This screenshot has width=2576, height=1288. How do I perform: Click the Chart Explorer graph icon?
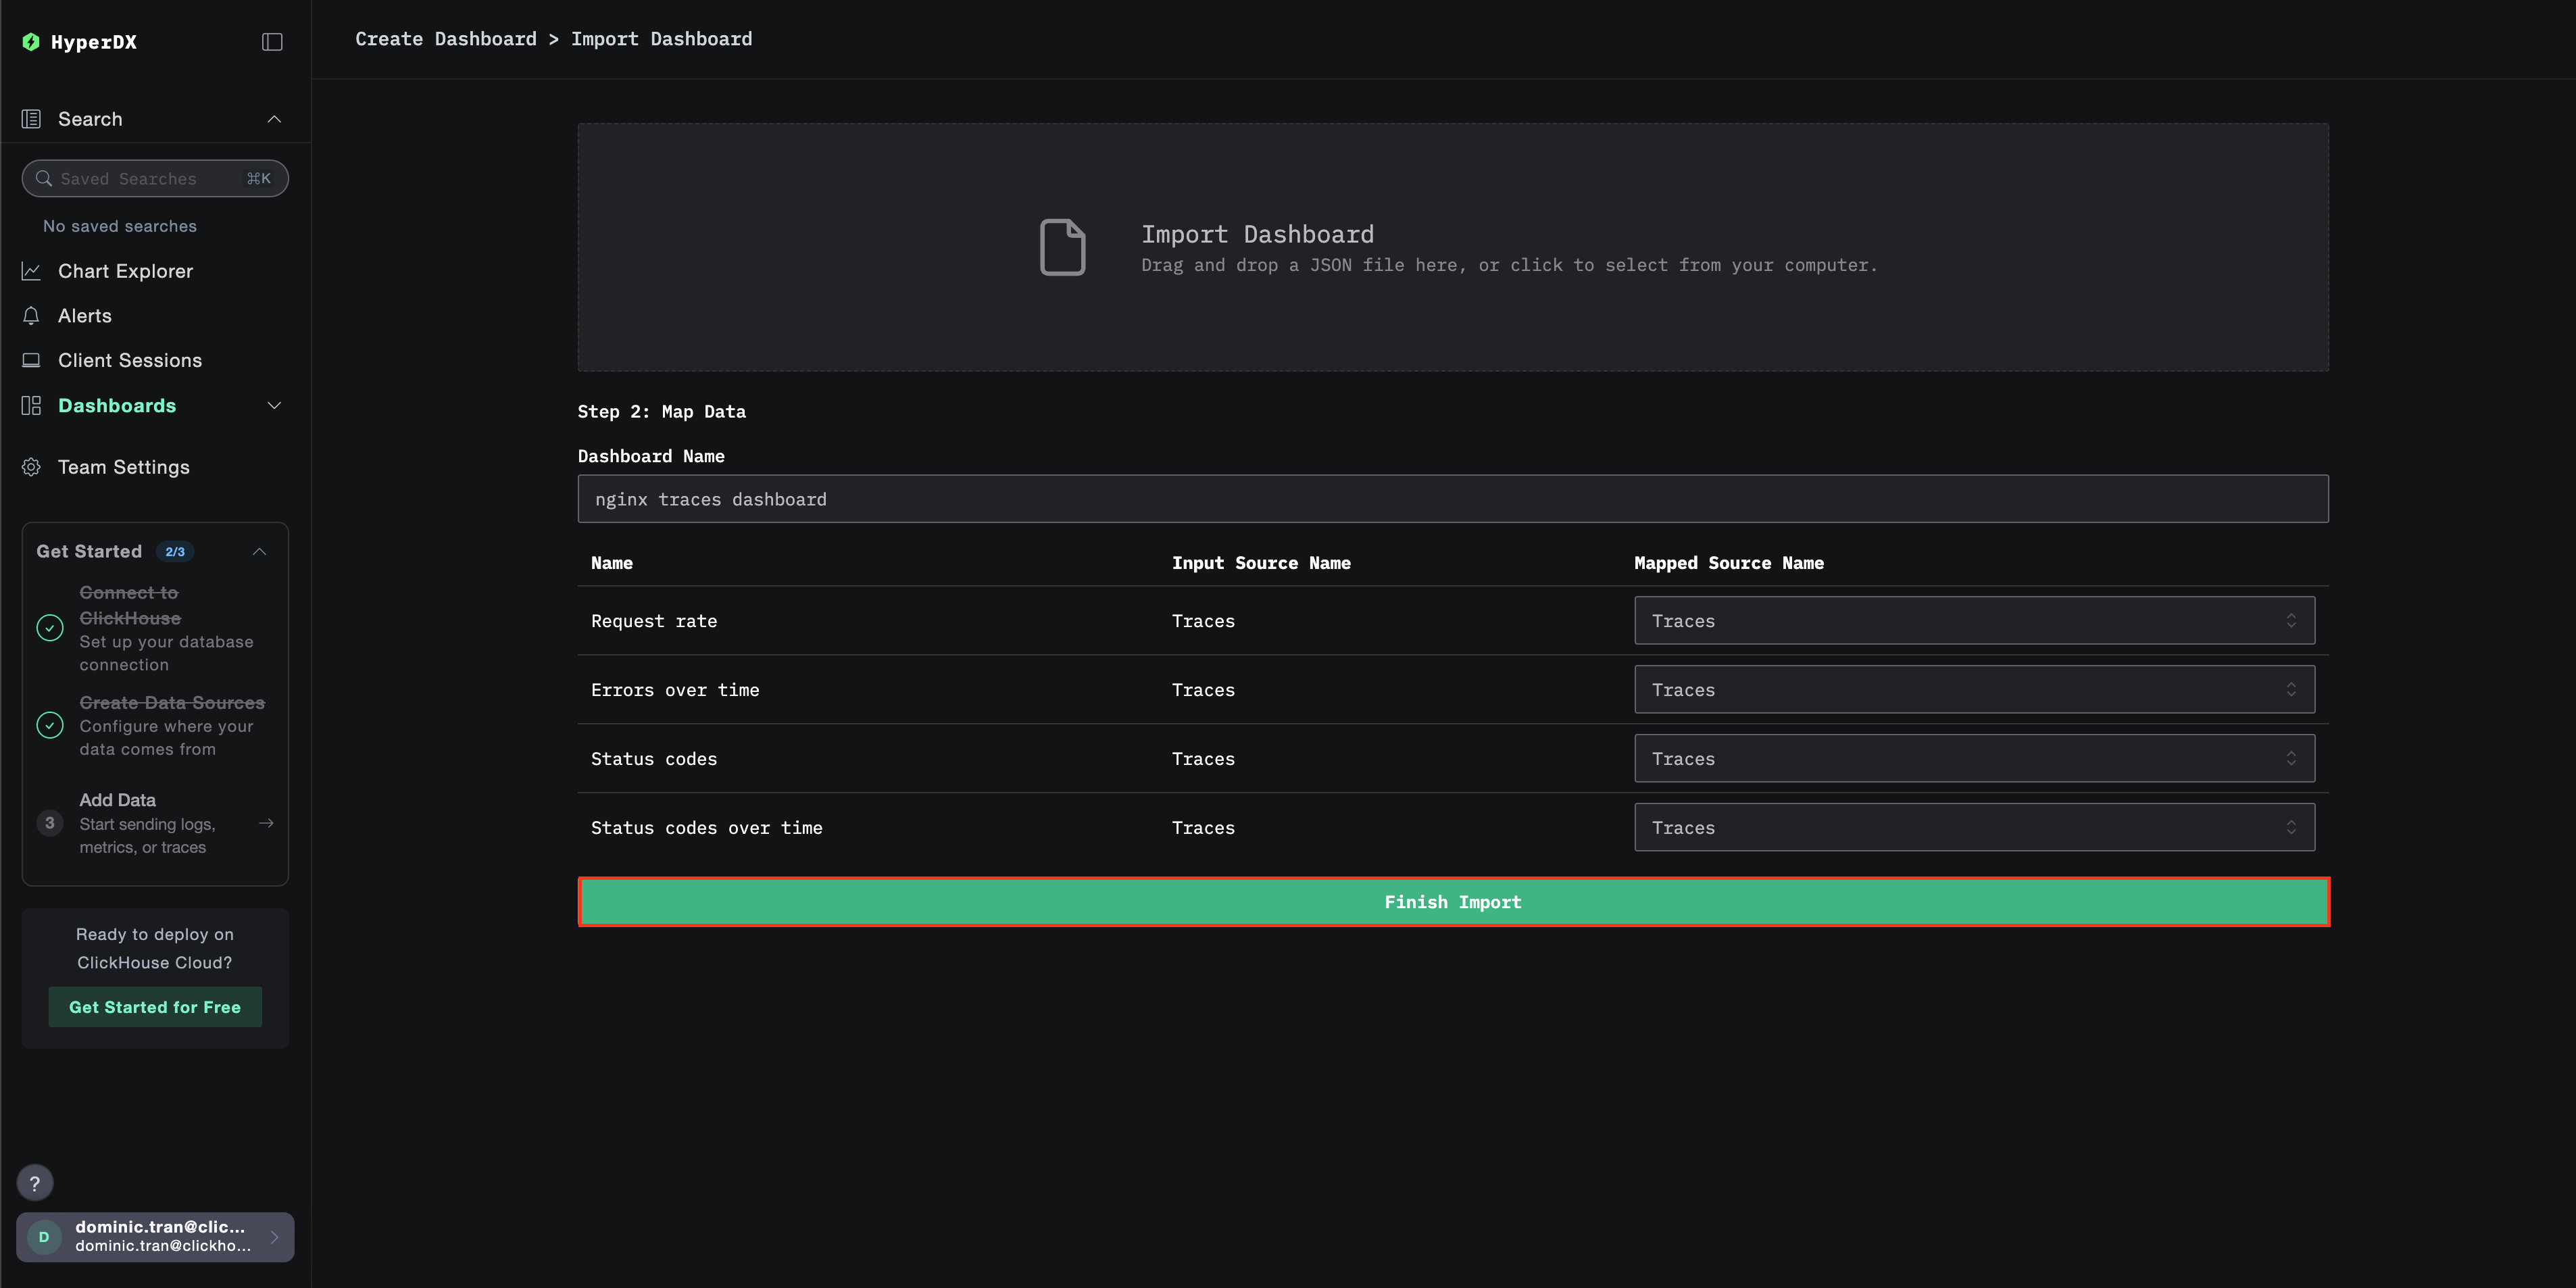[31, 271]
